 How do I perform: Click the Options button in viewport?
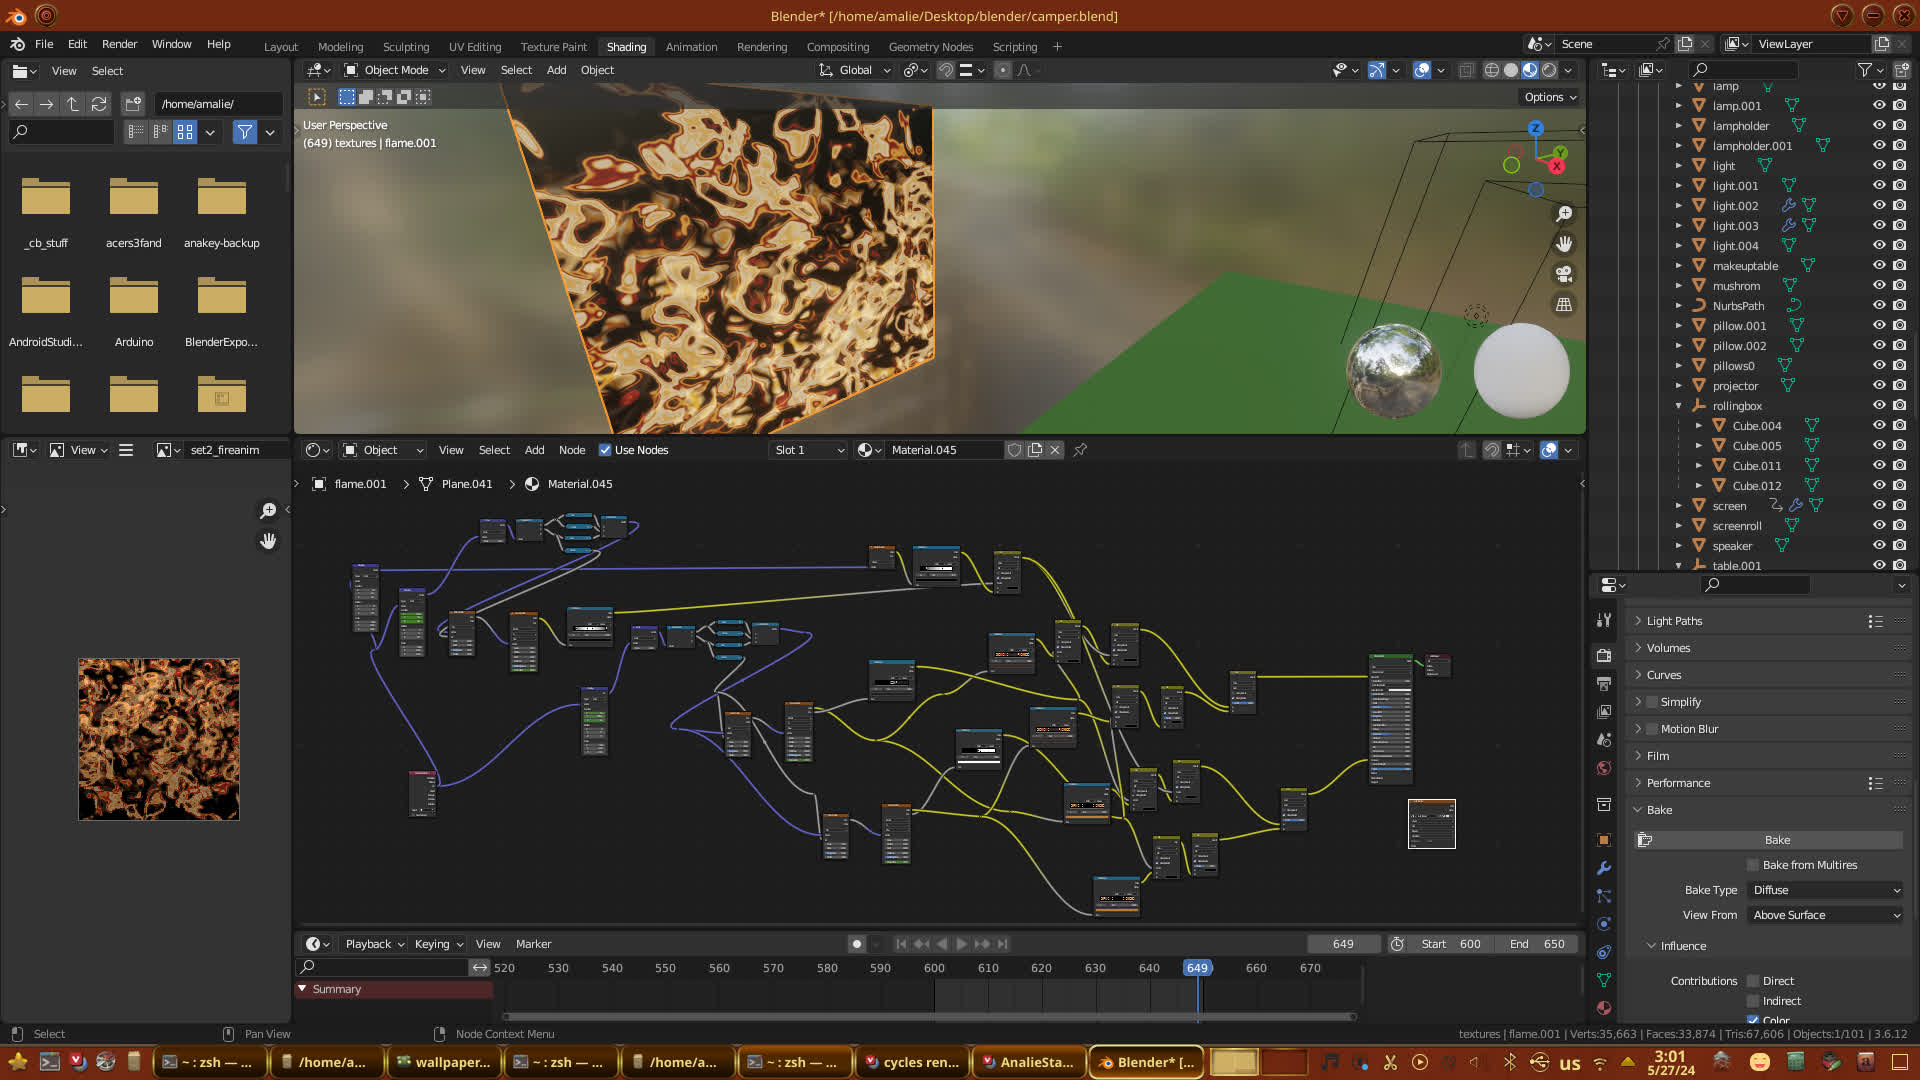1550,97
